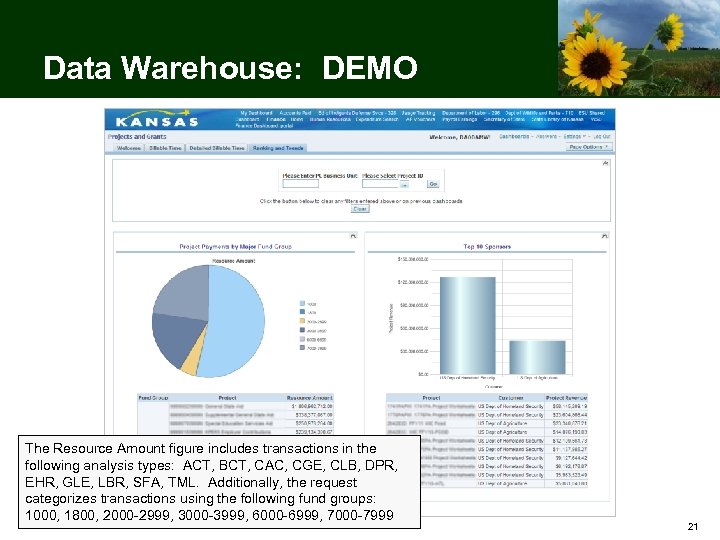Image resolution: width=720 pixels, height=540 pixels.
Task: Click the US Dept of Homeland Security bar
Action: (467, 326)
